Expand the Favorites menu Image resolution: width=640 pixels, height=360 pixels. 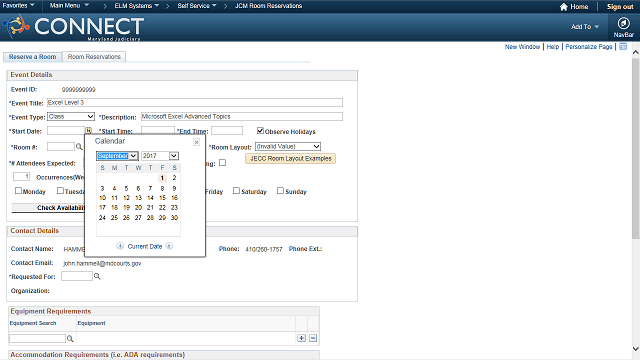18,6
